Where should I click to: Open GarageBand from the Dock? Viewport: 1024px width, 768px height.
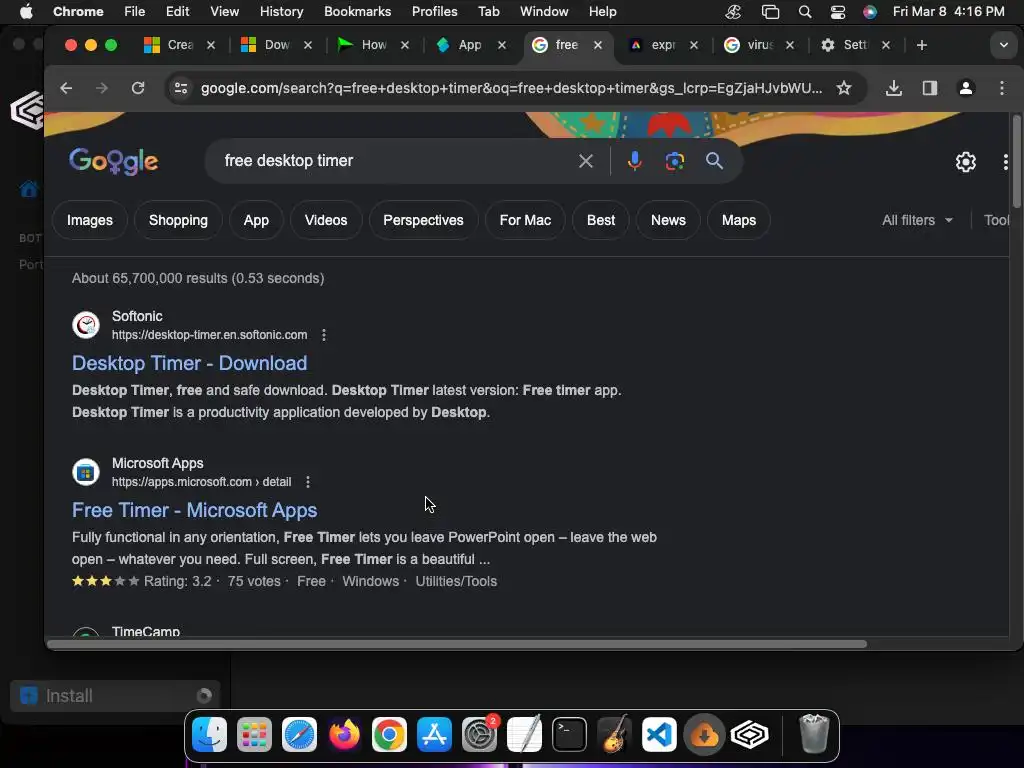(x=615, y=735)
